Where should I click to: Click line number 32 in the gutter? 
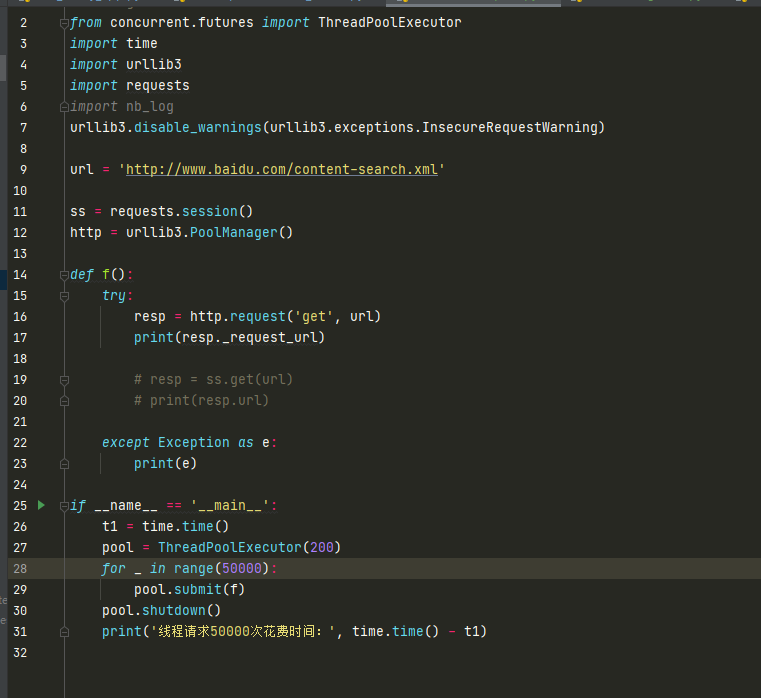pos(20,652)
